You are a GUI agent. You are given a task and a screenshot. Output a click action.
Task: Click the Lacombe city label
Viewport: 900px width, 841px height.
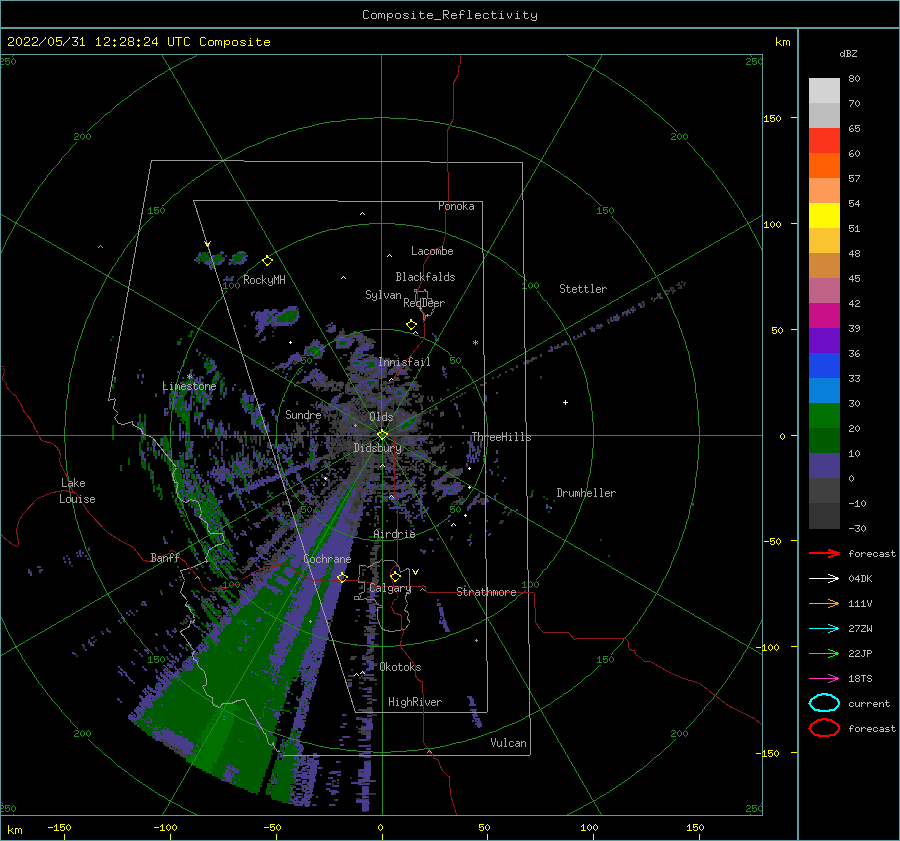(x=432, y=251)
